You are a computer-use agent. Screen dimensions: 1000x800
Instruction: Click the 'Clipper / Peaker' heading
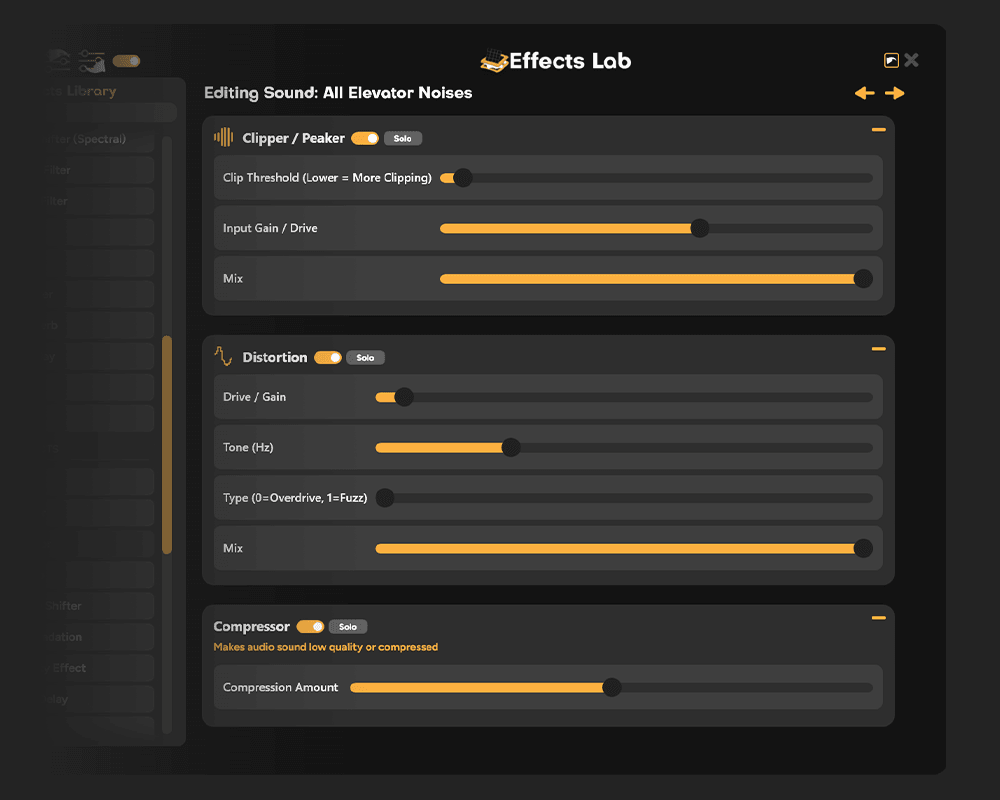click(293, 138)
